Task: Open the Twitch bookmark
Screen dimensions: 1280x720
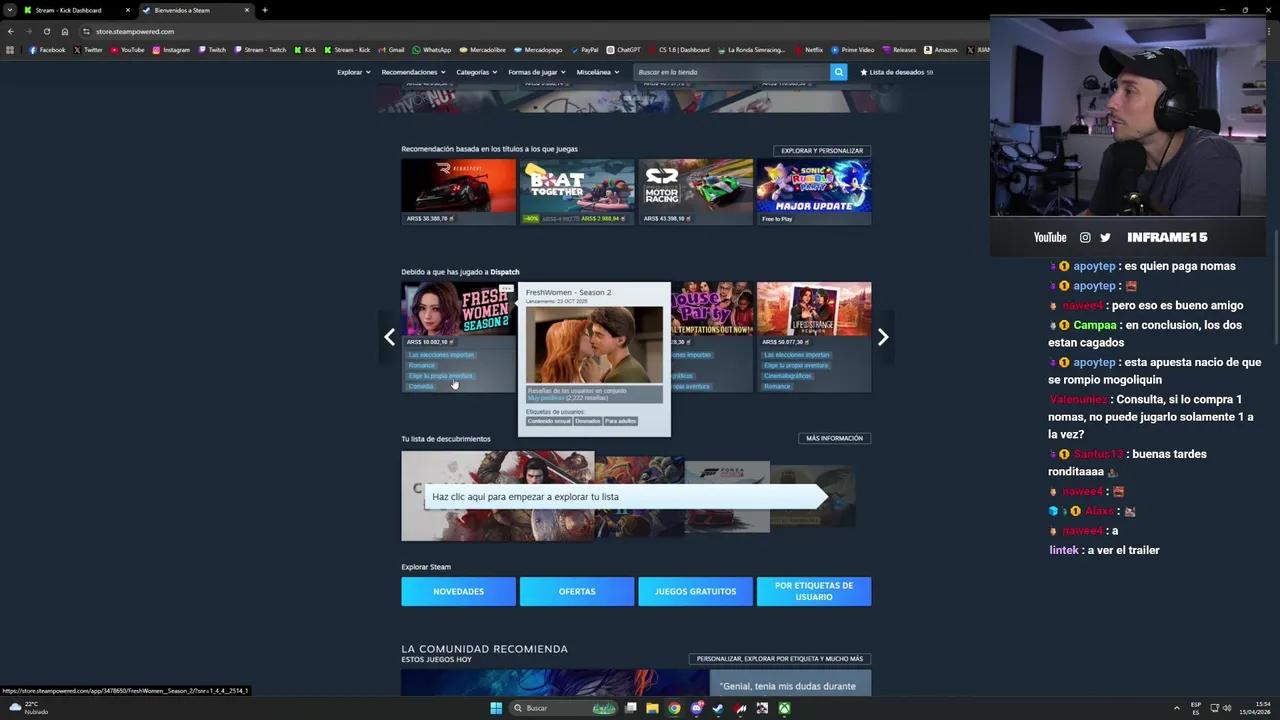Action: coord(212,50)
